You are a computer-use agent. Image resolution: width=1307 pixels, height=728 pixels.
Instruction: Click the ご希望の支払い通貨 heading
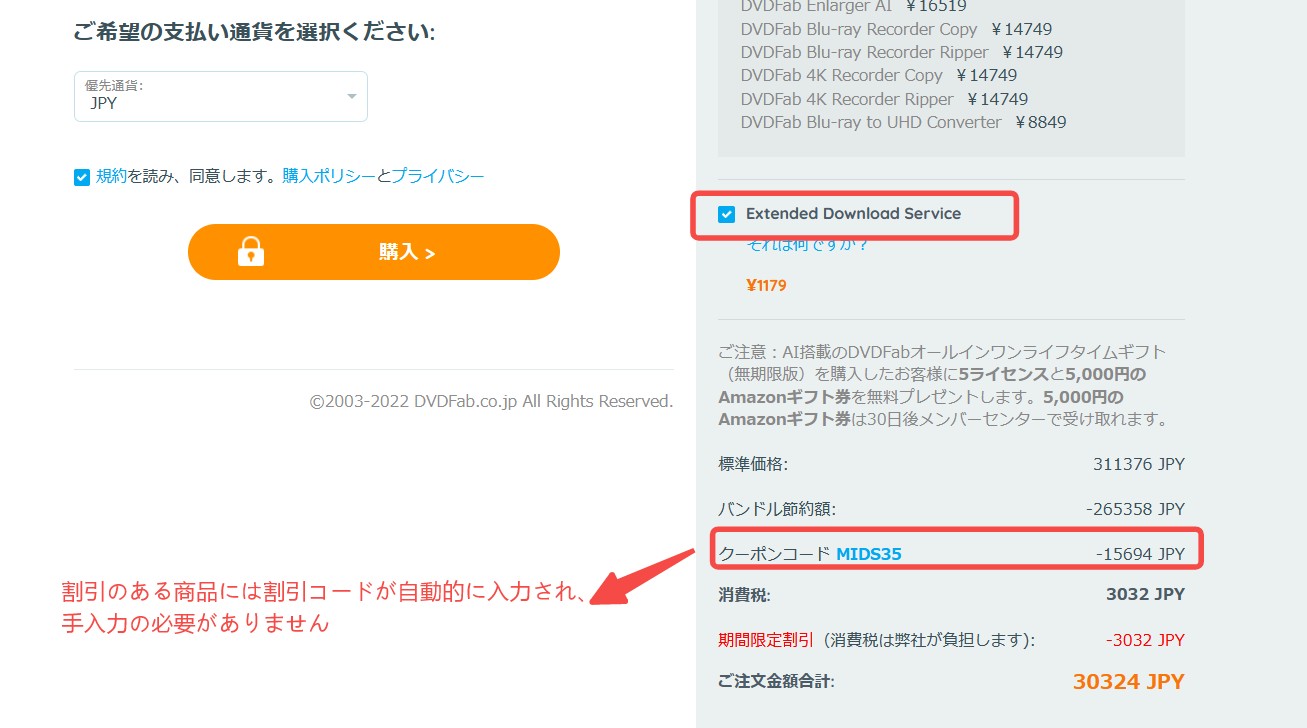pyautogui.click(x=254, y=32)
